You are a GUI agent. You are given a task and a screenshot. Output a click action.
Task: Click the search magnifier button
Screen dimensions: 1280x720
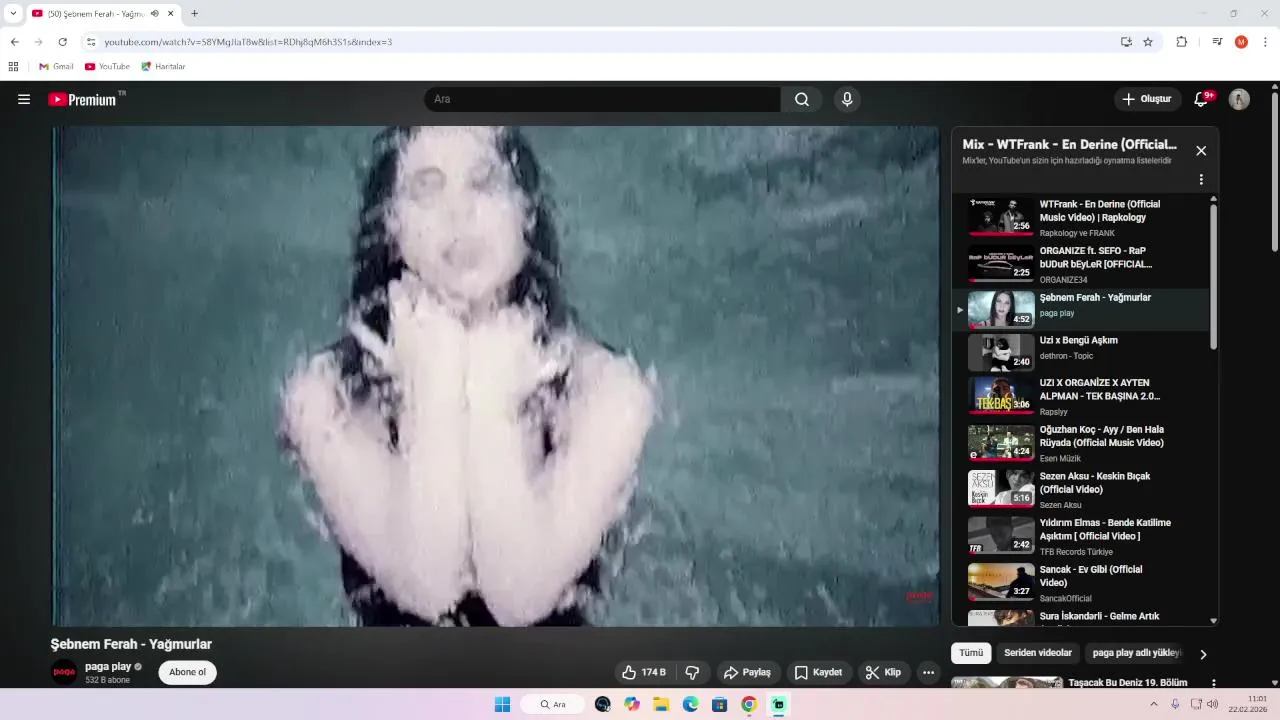802,99
